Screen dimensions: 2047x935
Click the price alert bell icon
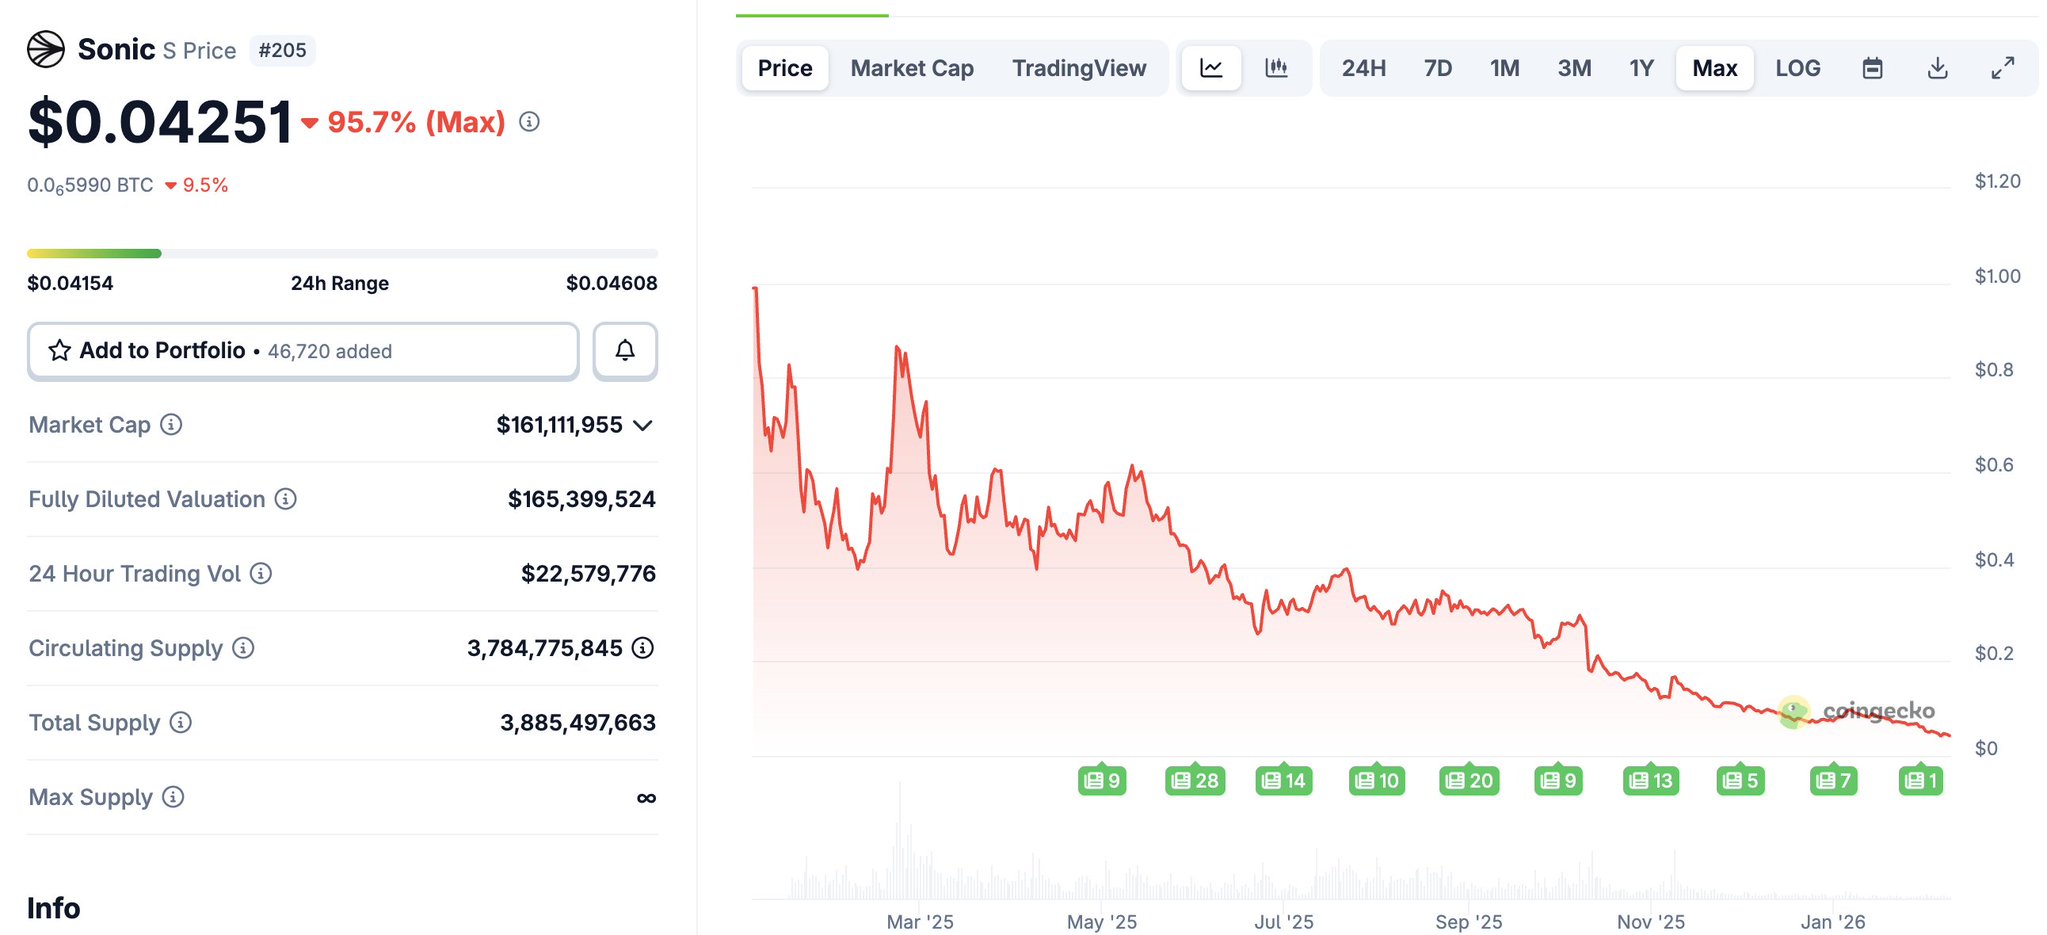(x=625, y=351)
